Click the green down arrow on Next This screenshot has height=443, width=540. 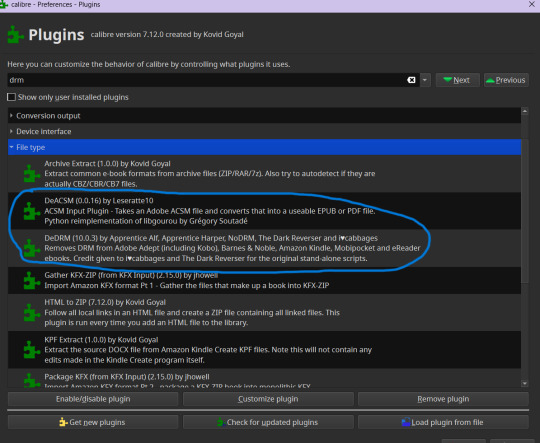click(448, 80)
